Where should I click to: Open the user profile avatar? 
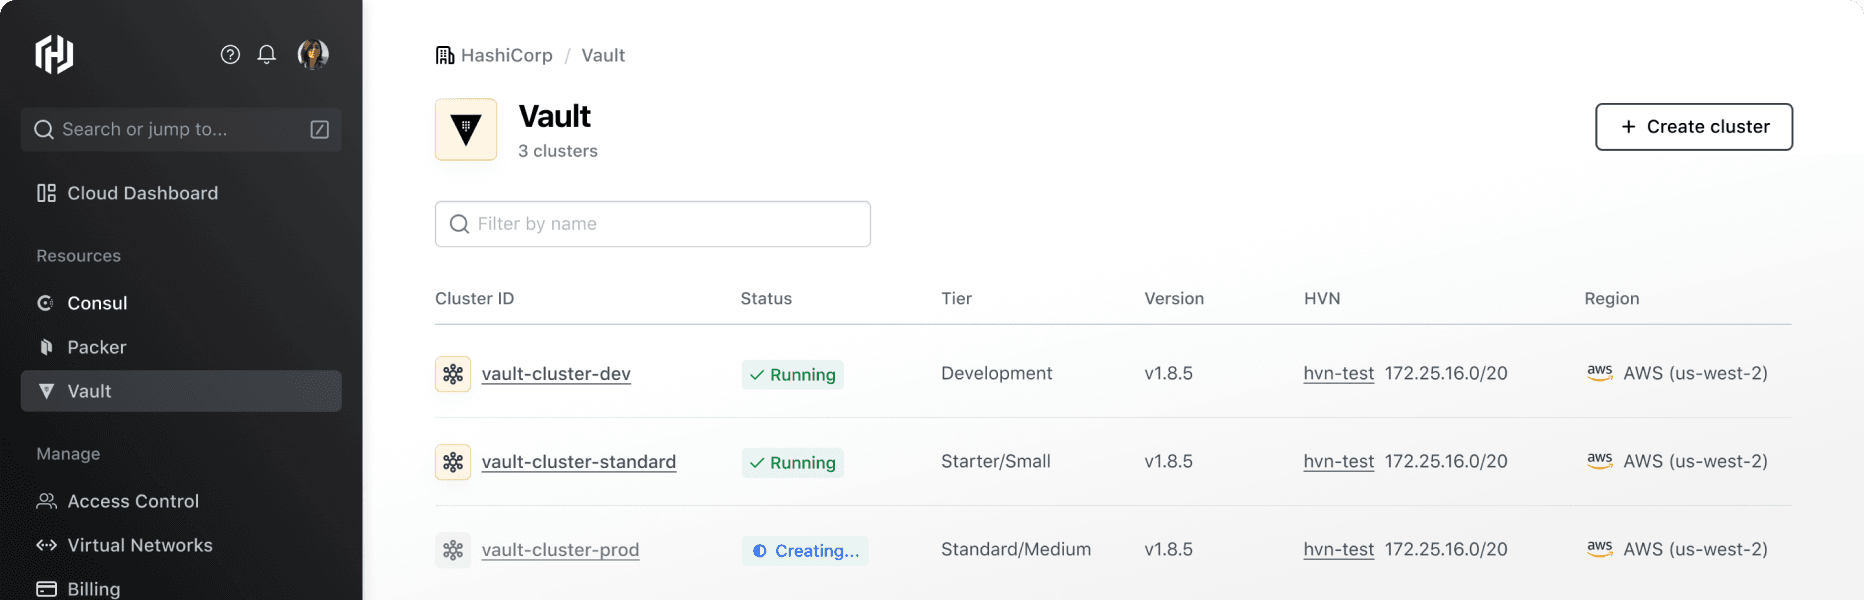point(313,54)
